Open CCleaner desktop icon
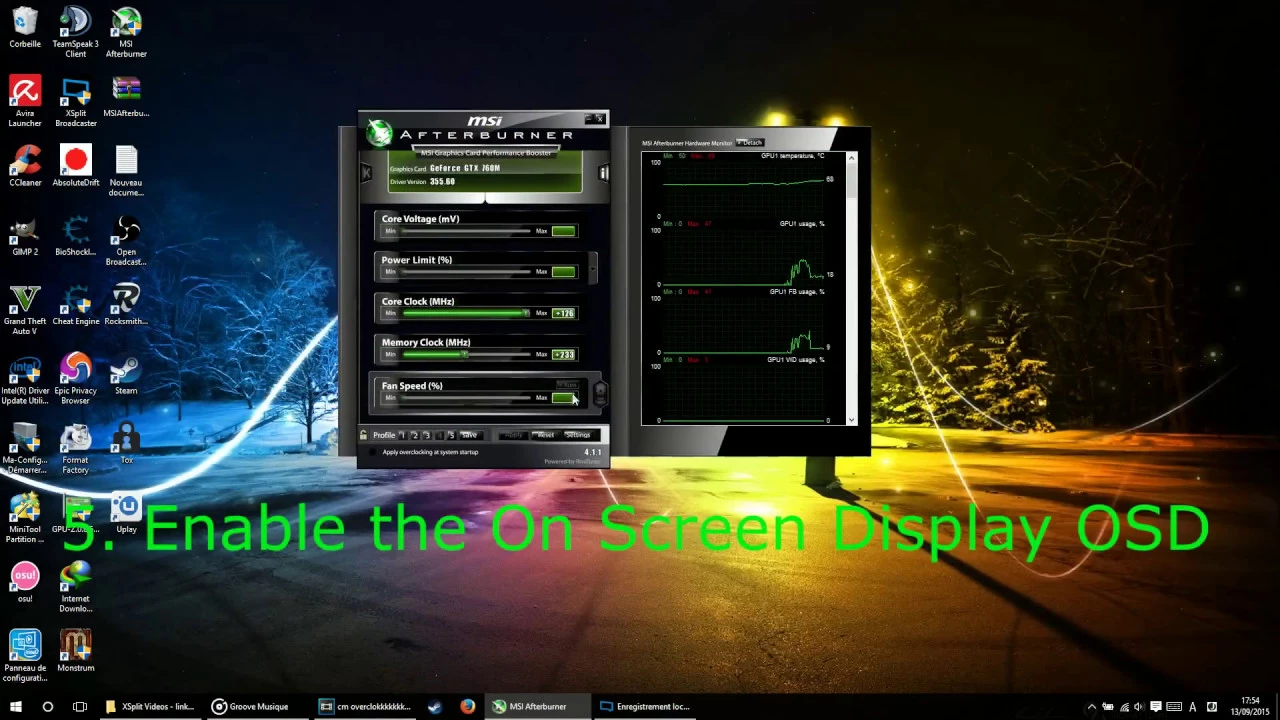The image size is (1280, 720). pos(25,166)
